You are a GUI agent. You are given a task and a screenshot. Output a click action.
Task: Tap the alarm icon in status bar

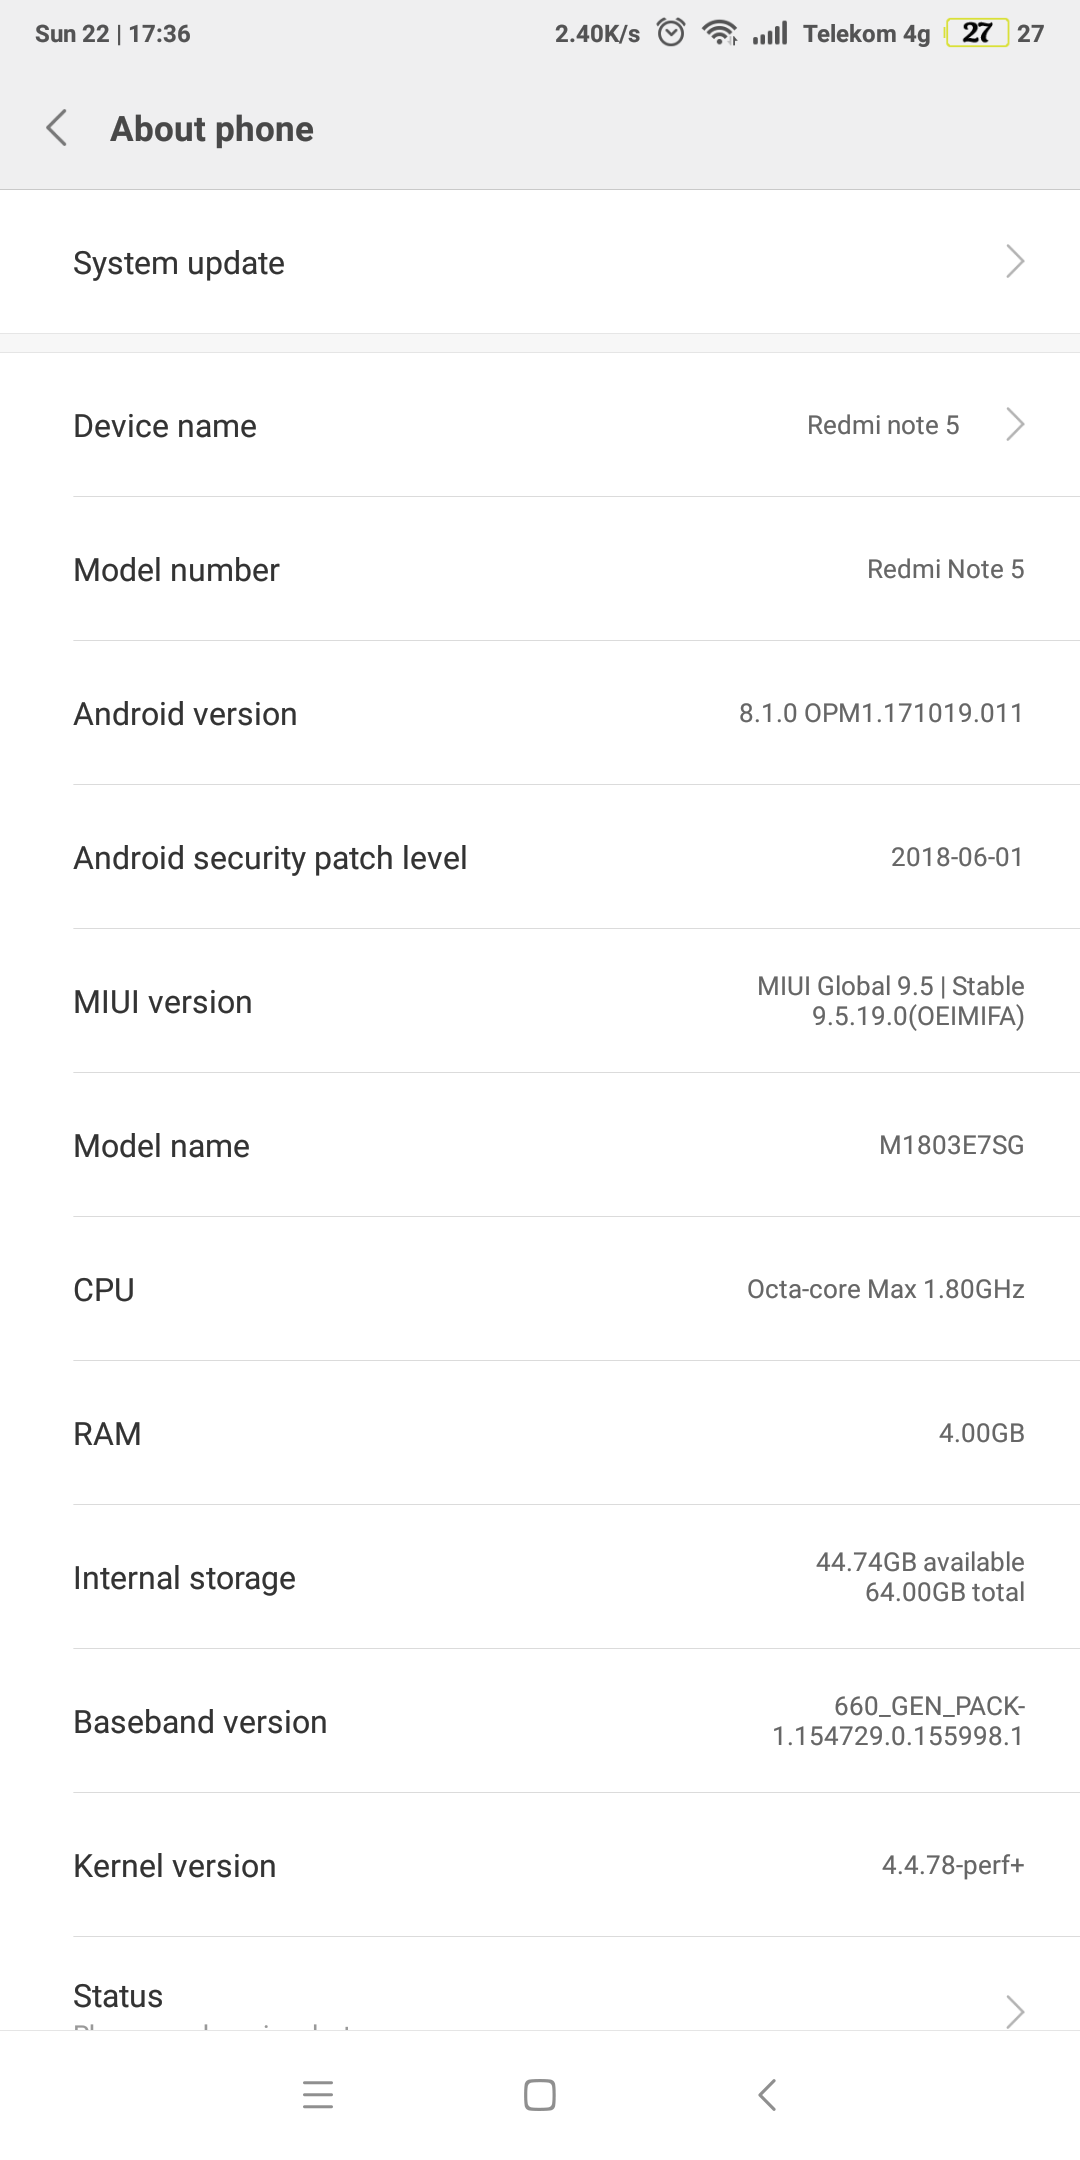(671, 33)
